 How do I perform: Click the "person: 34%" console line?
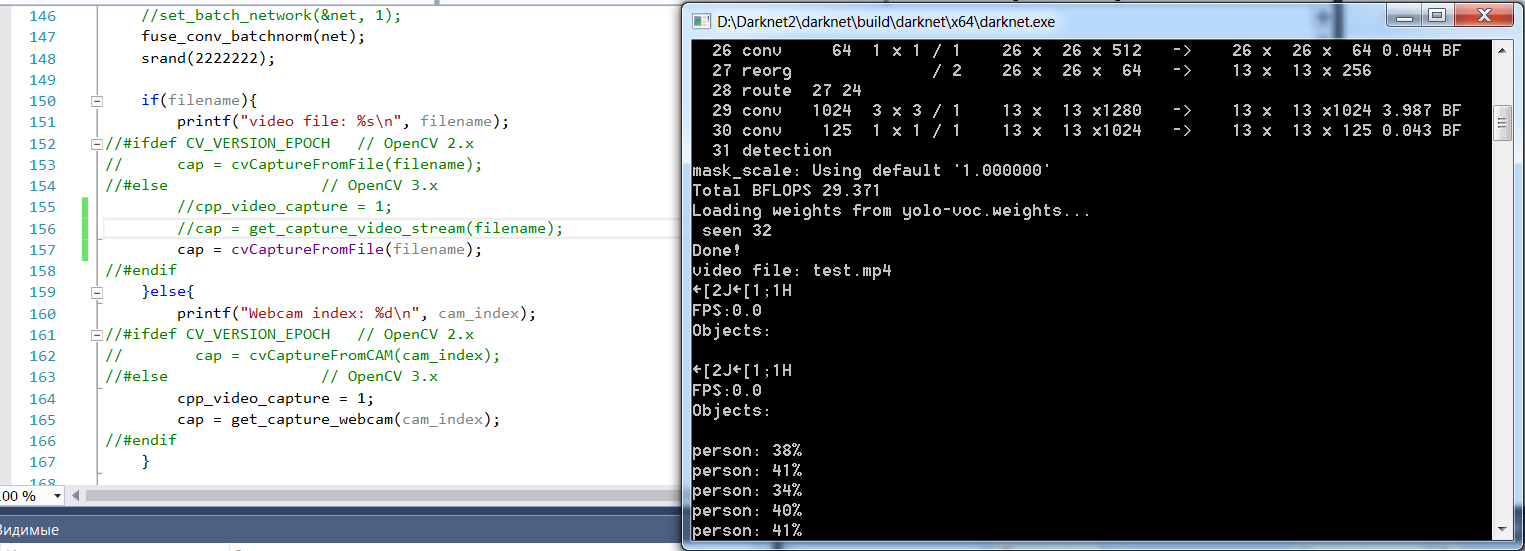point(746,490)
